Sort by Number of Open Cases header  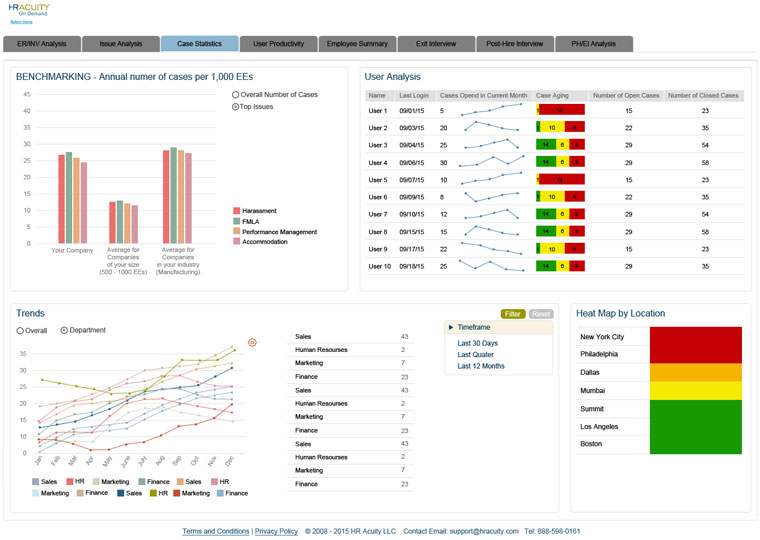(626, 95)
